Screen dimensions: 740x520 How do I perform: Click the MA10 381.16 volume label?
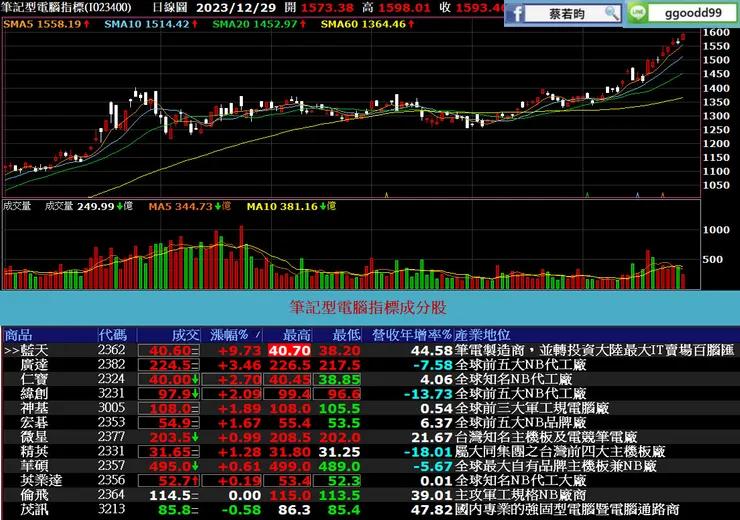pyautogui.click(x=291, y=206)
